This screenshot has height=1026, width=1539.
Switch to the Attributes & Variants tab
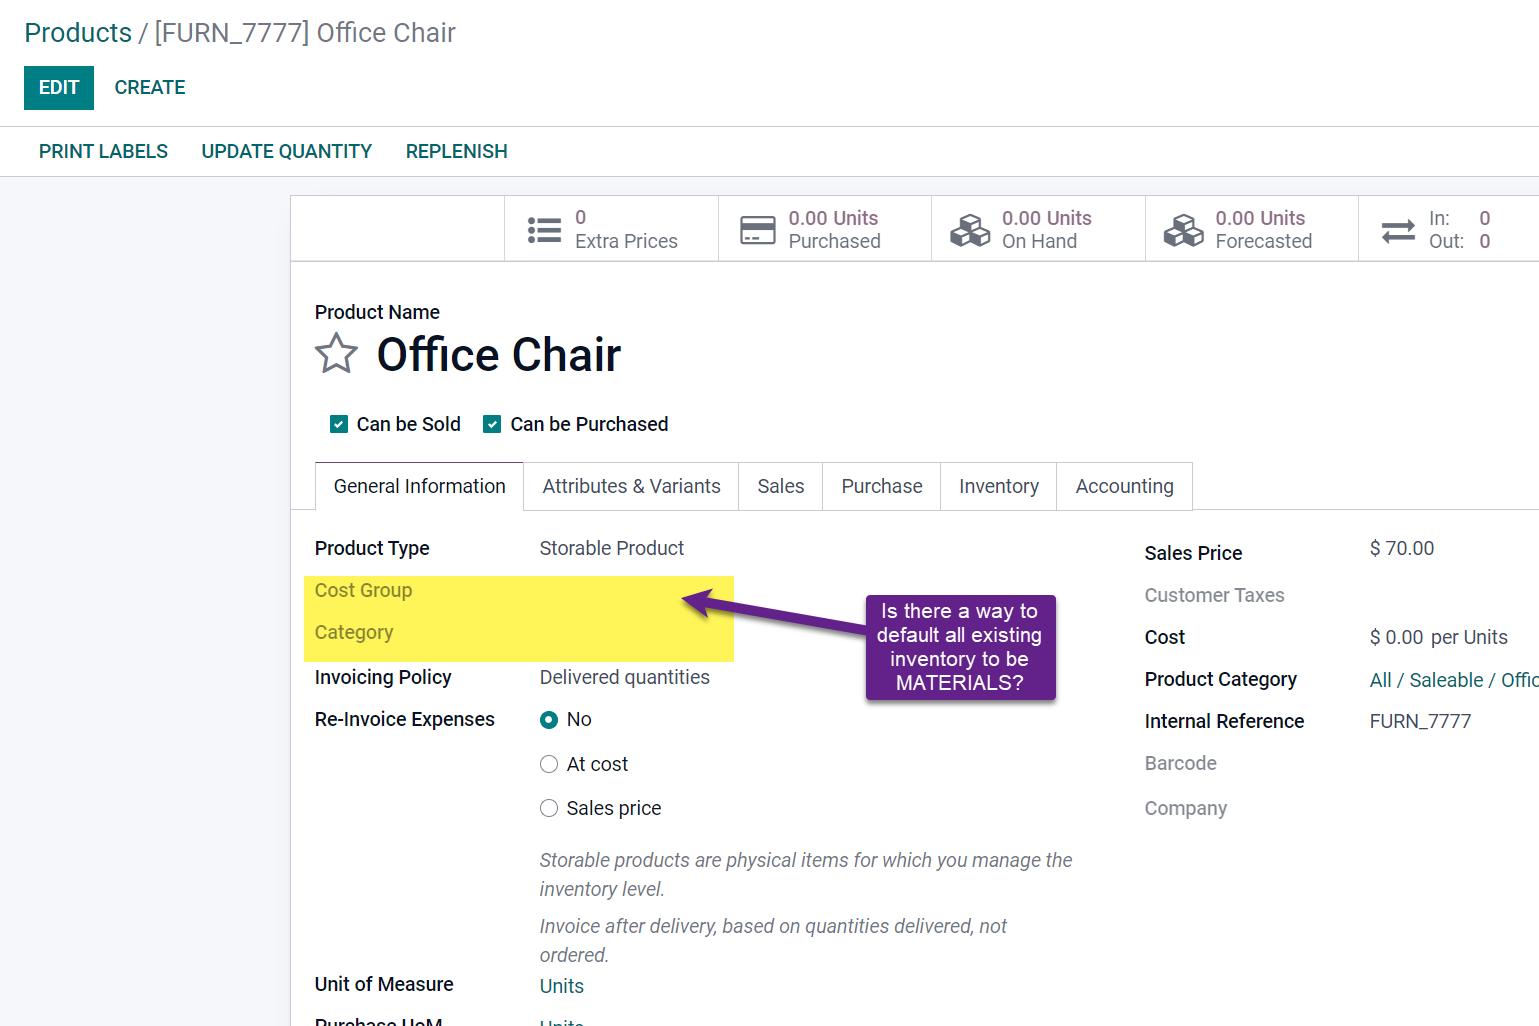pos(631,486)
